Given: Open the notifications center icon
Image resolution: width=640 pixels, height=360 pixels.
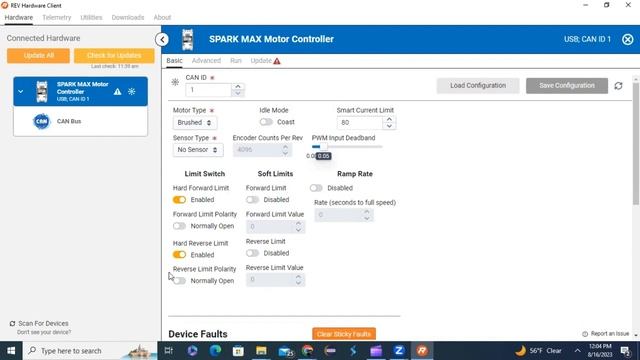Looking at the screenshot, I should click(625, 351).
